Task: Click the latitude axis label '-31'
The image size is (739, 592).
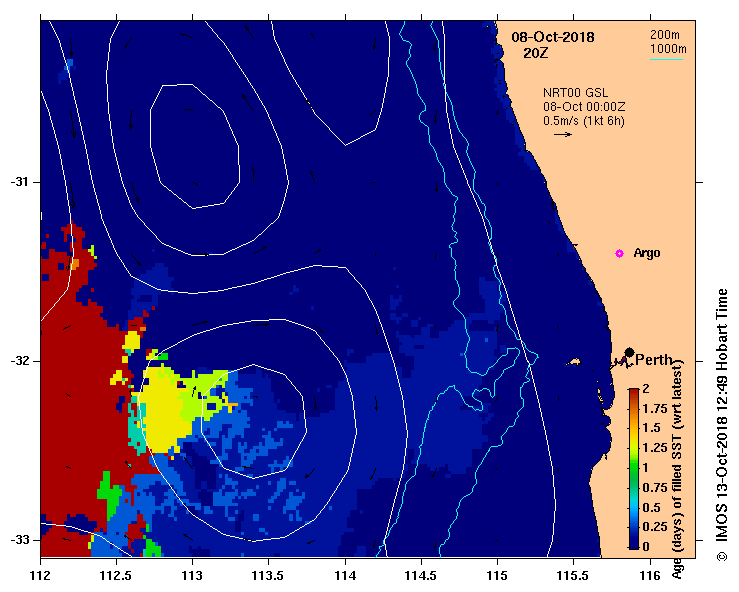Action: coord(19,181)
